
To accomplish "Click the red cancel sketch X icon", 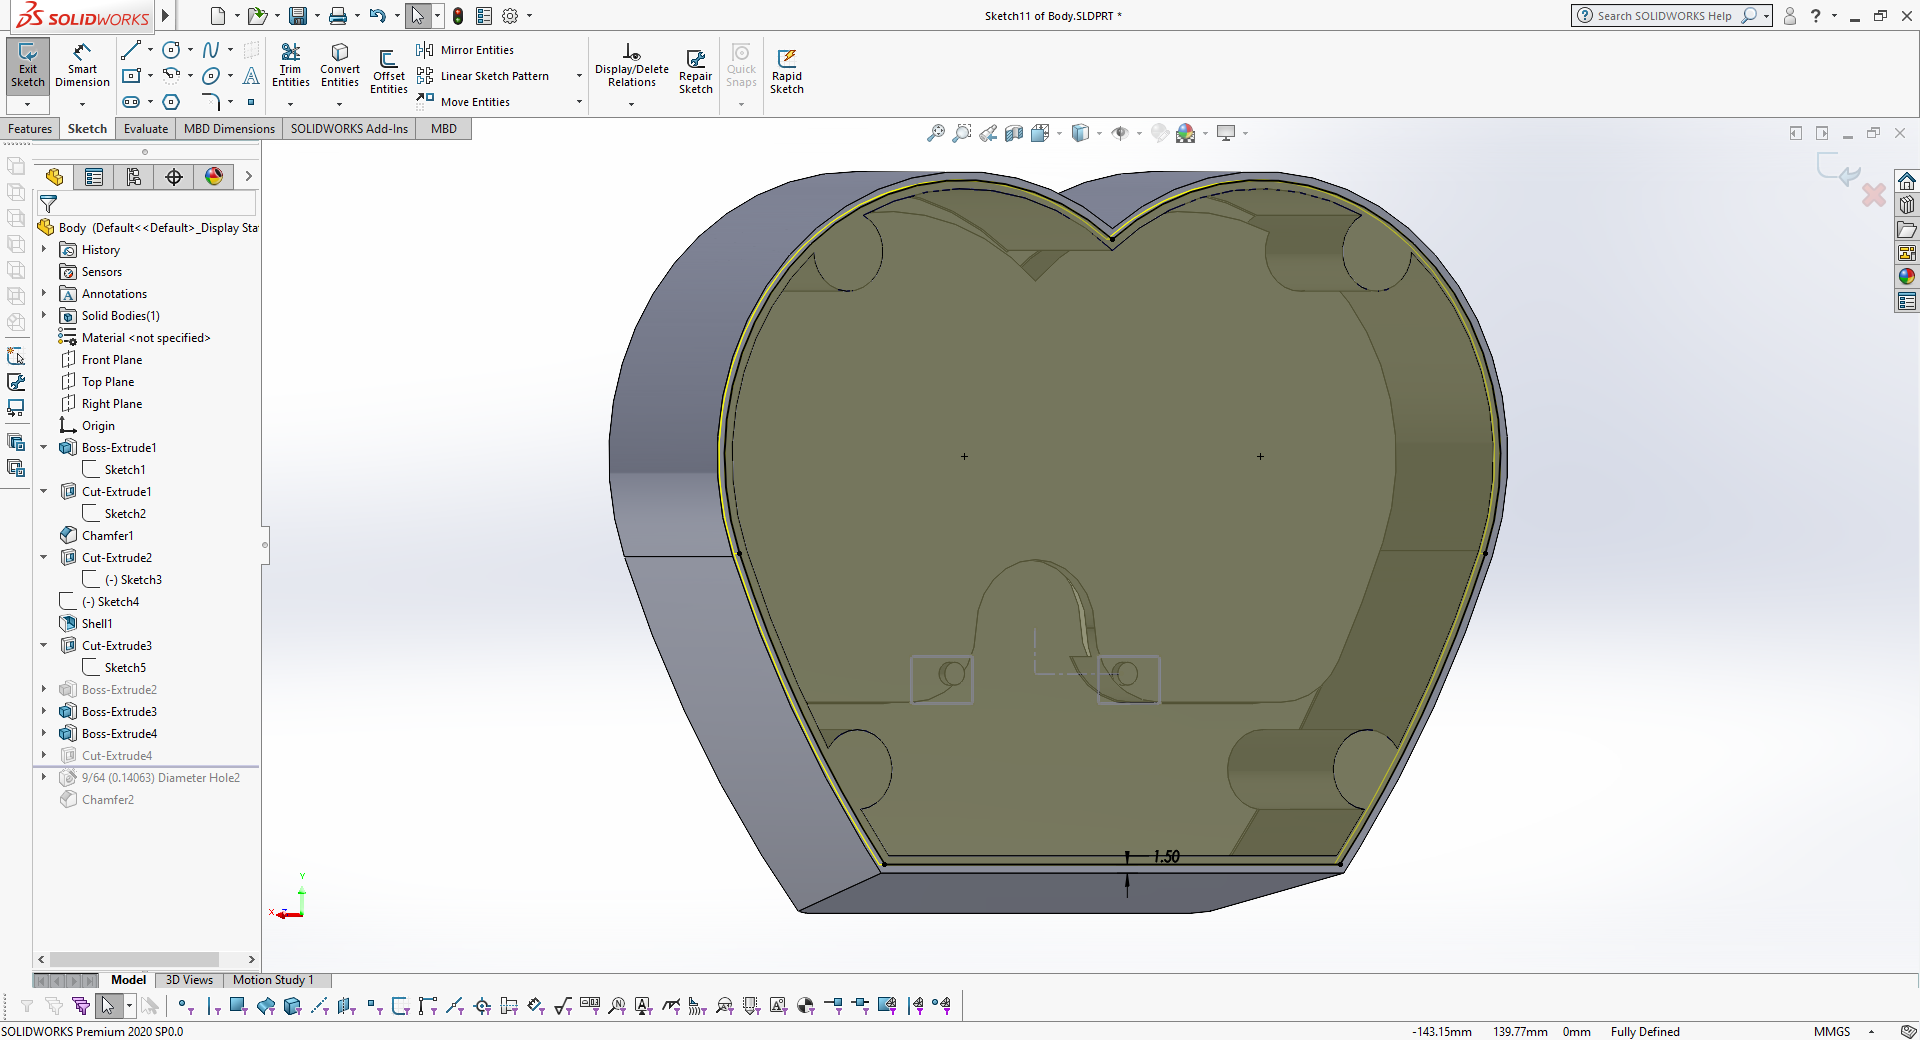I will (x=1873, y=195).
